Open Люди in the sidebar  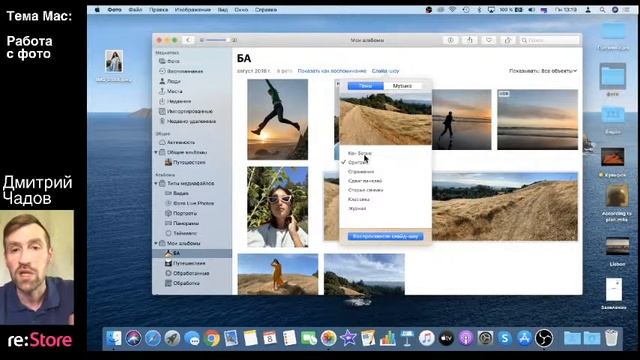point(173,81)
